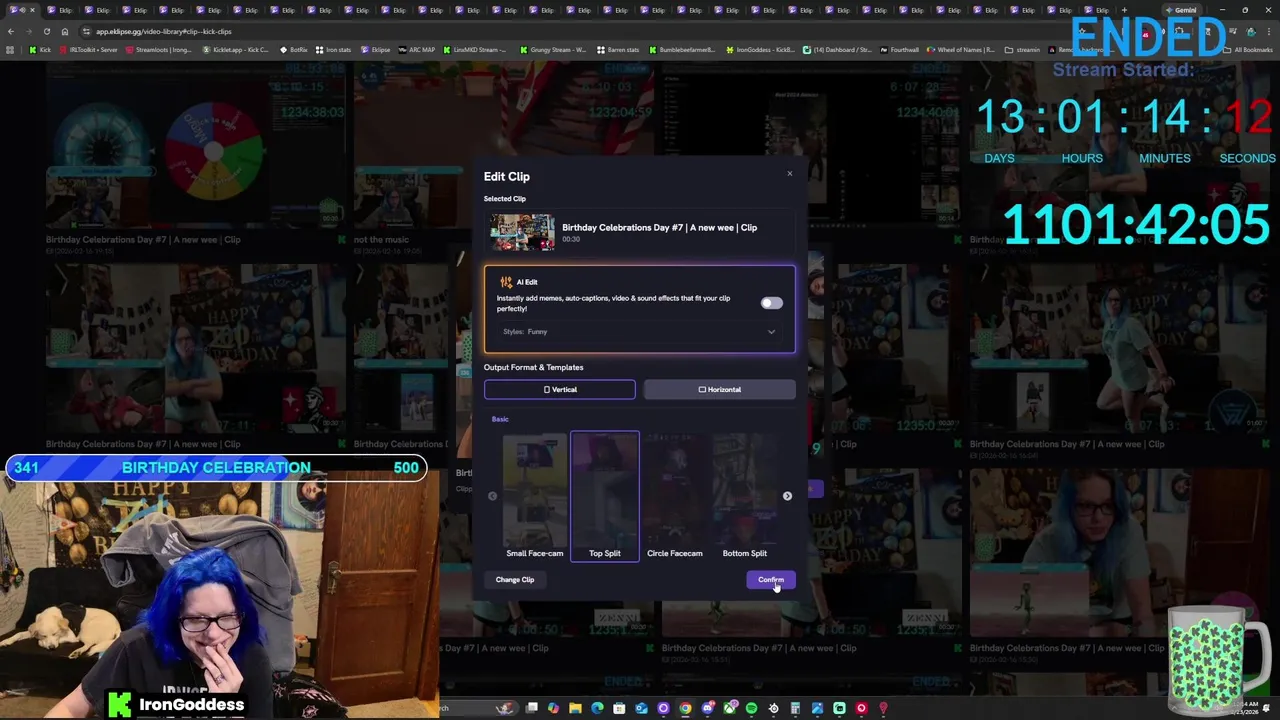The height and width of the screenshot is (720, 1280).
Task: Open the BotRix bookmark
Action: pos(294,50)
